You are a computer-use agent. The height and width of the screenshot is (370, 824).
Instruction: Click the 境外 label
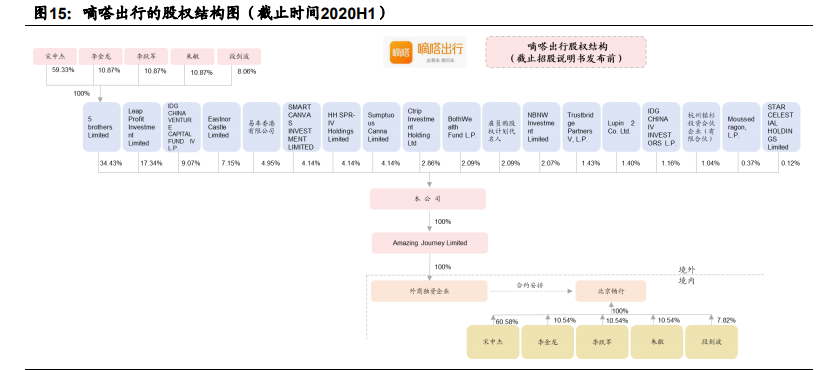(x=686, y=270)
